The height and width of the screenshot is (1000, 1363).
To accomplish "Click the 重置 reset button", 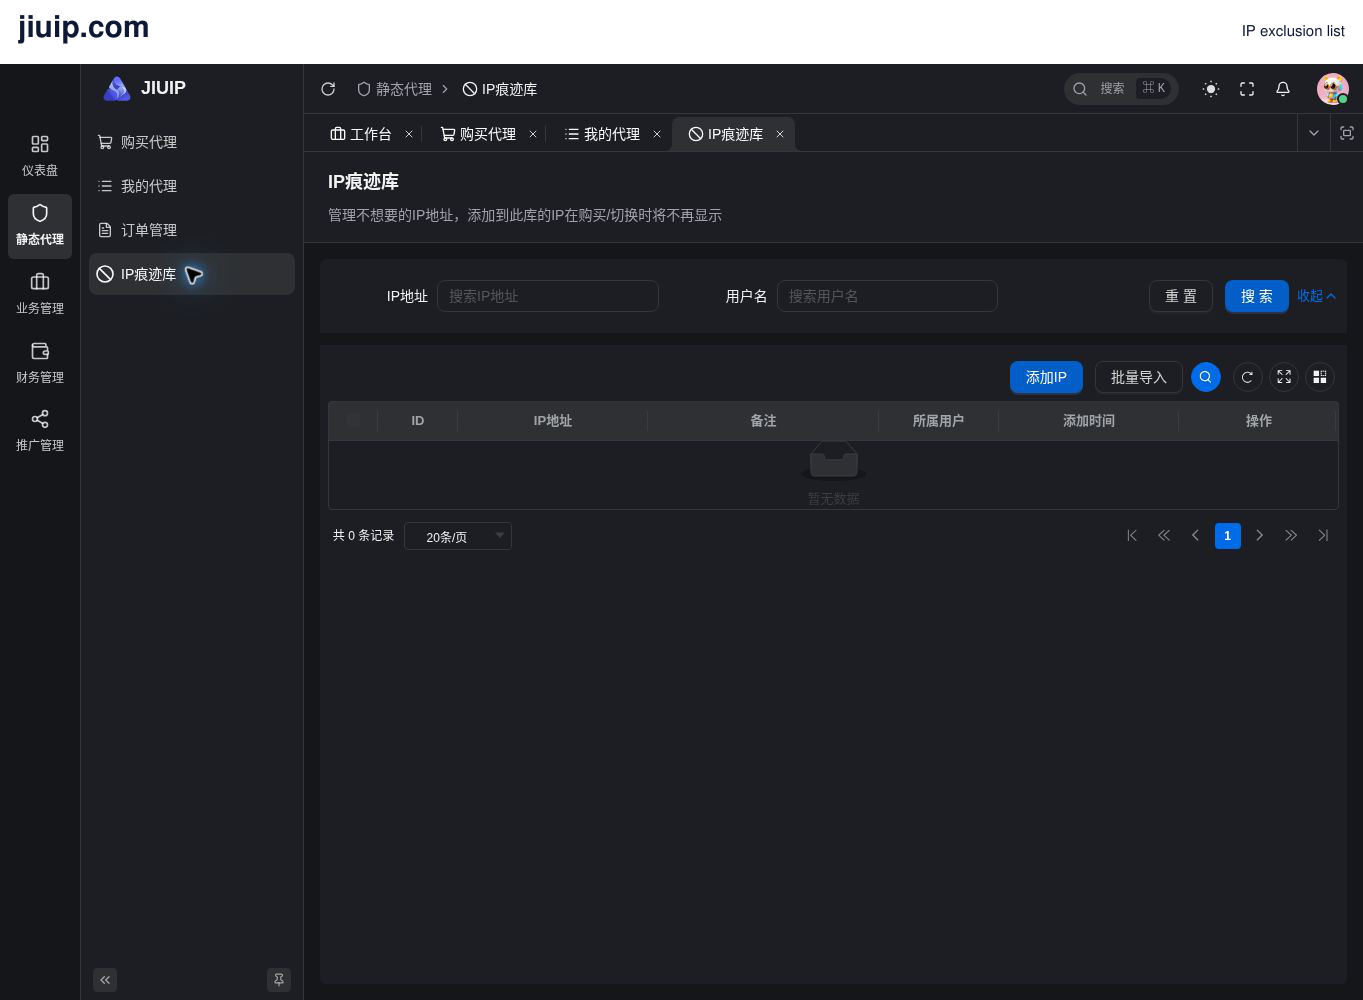I will (x=1181, y=296).
